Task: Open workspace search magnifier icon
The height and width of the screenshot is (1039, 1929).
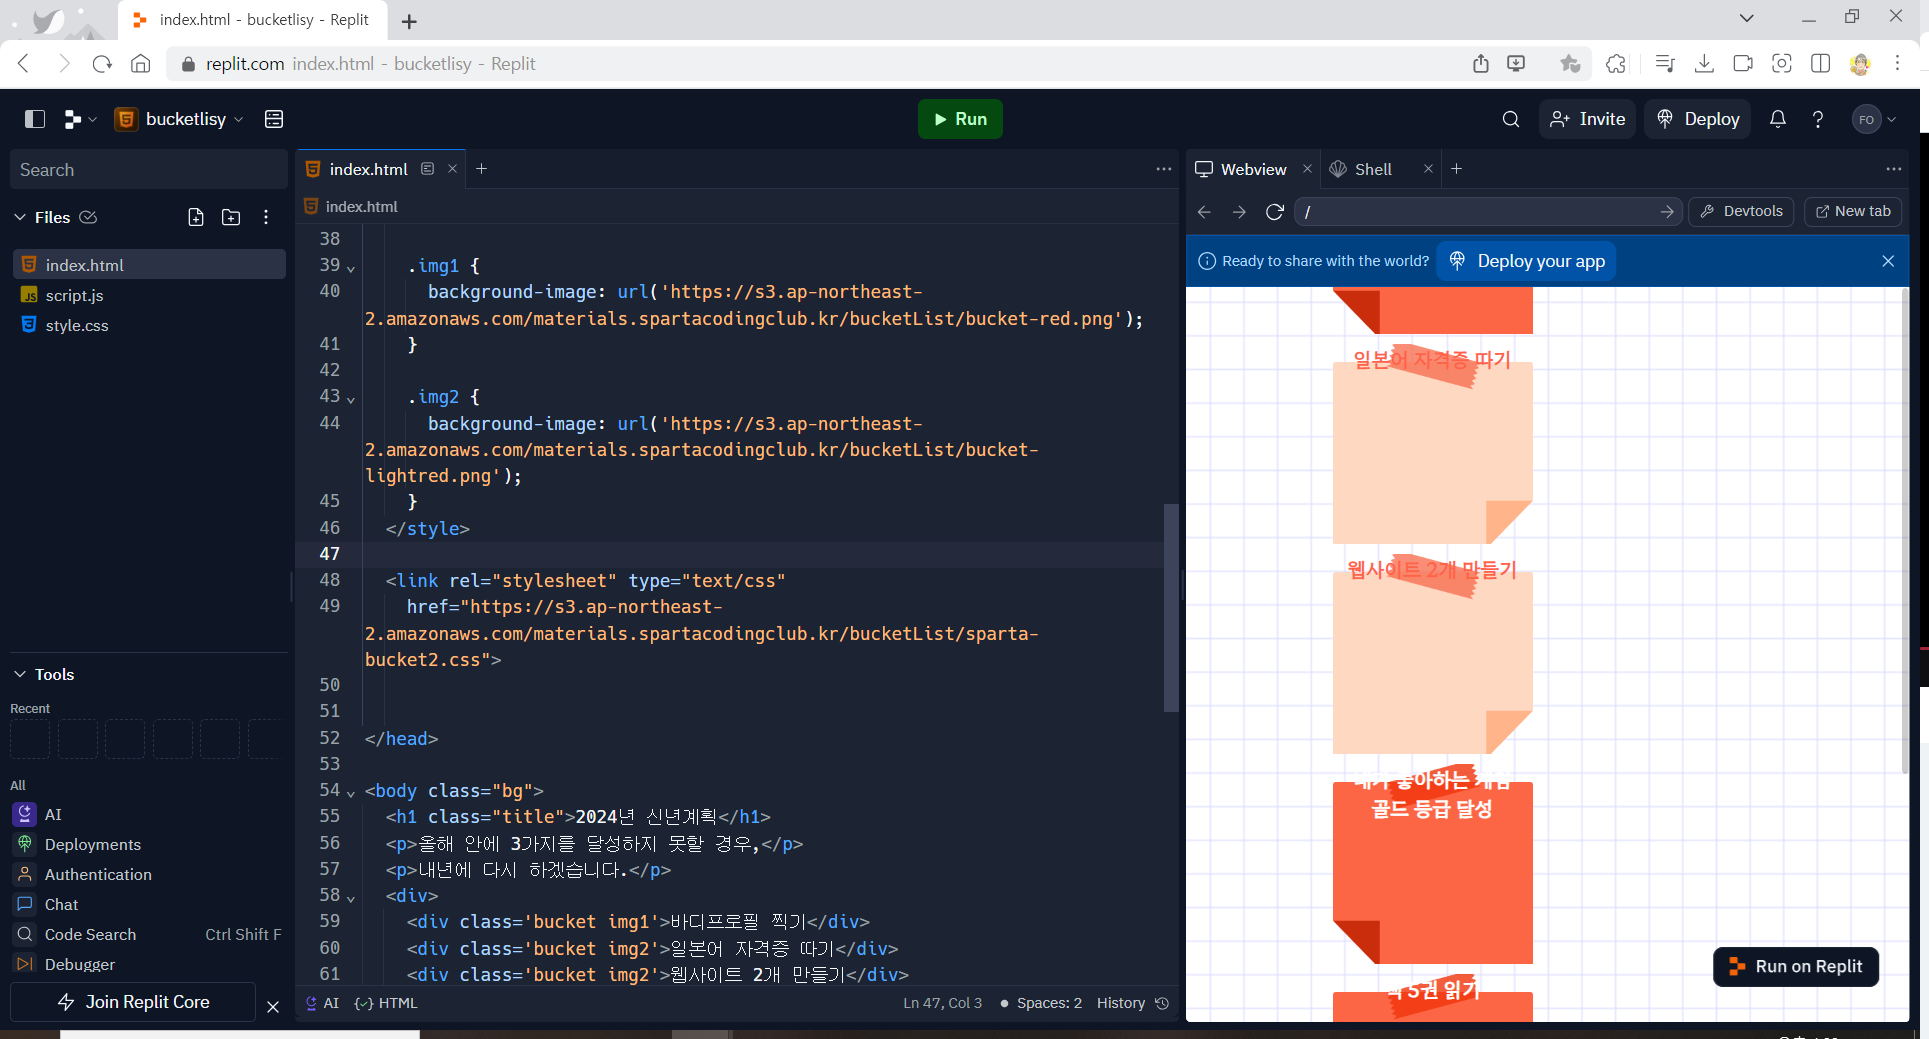Action: click(1511, 119)
